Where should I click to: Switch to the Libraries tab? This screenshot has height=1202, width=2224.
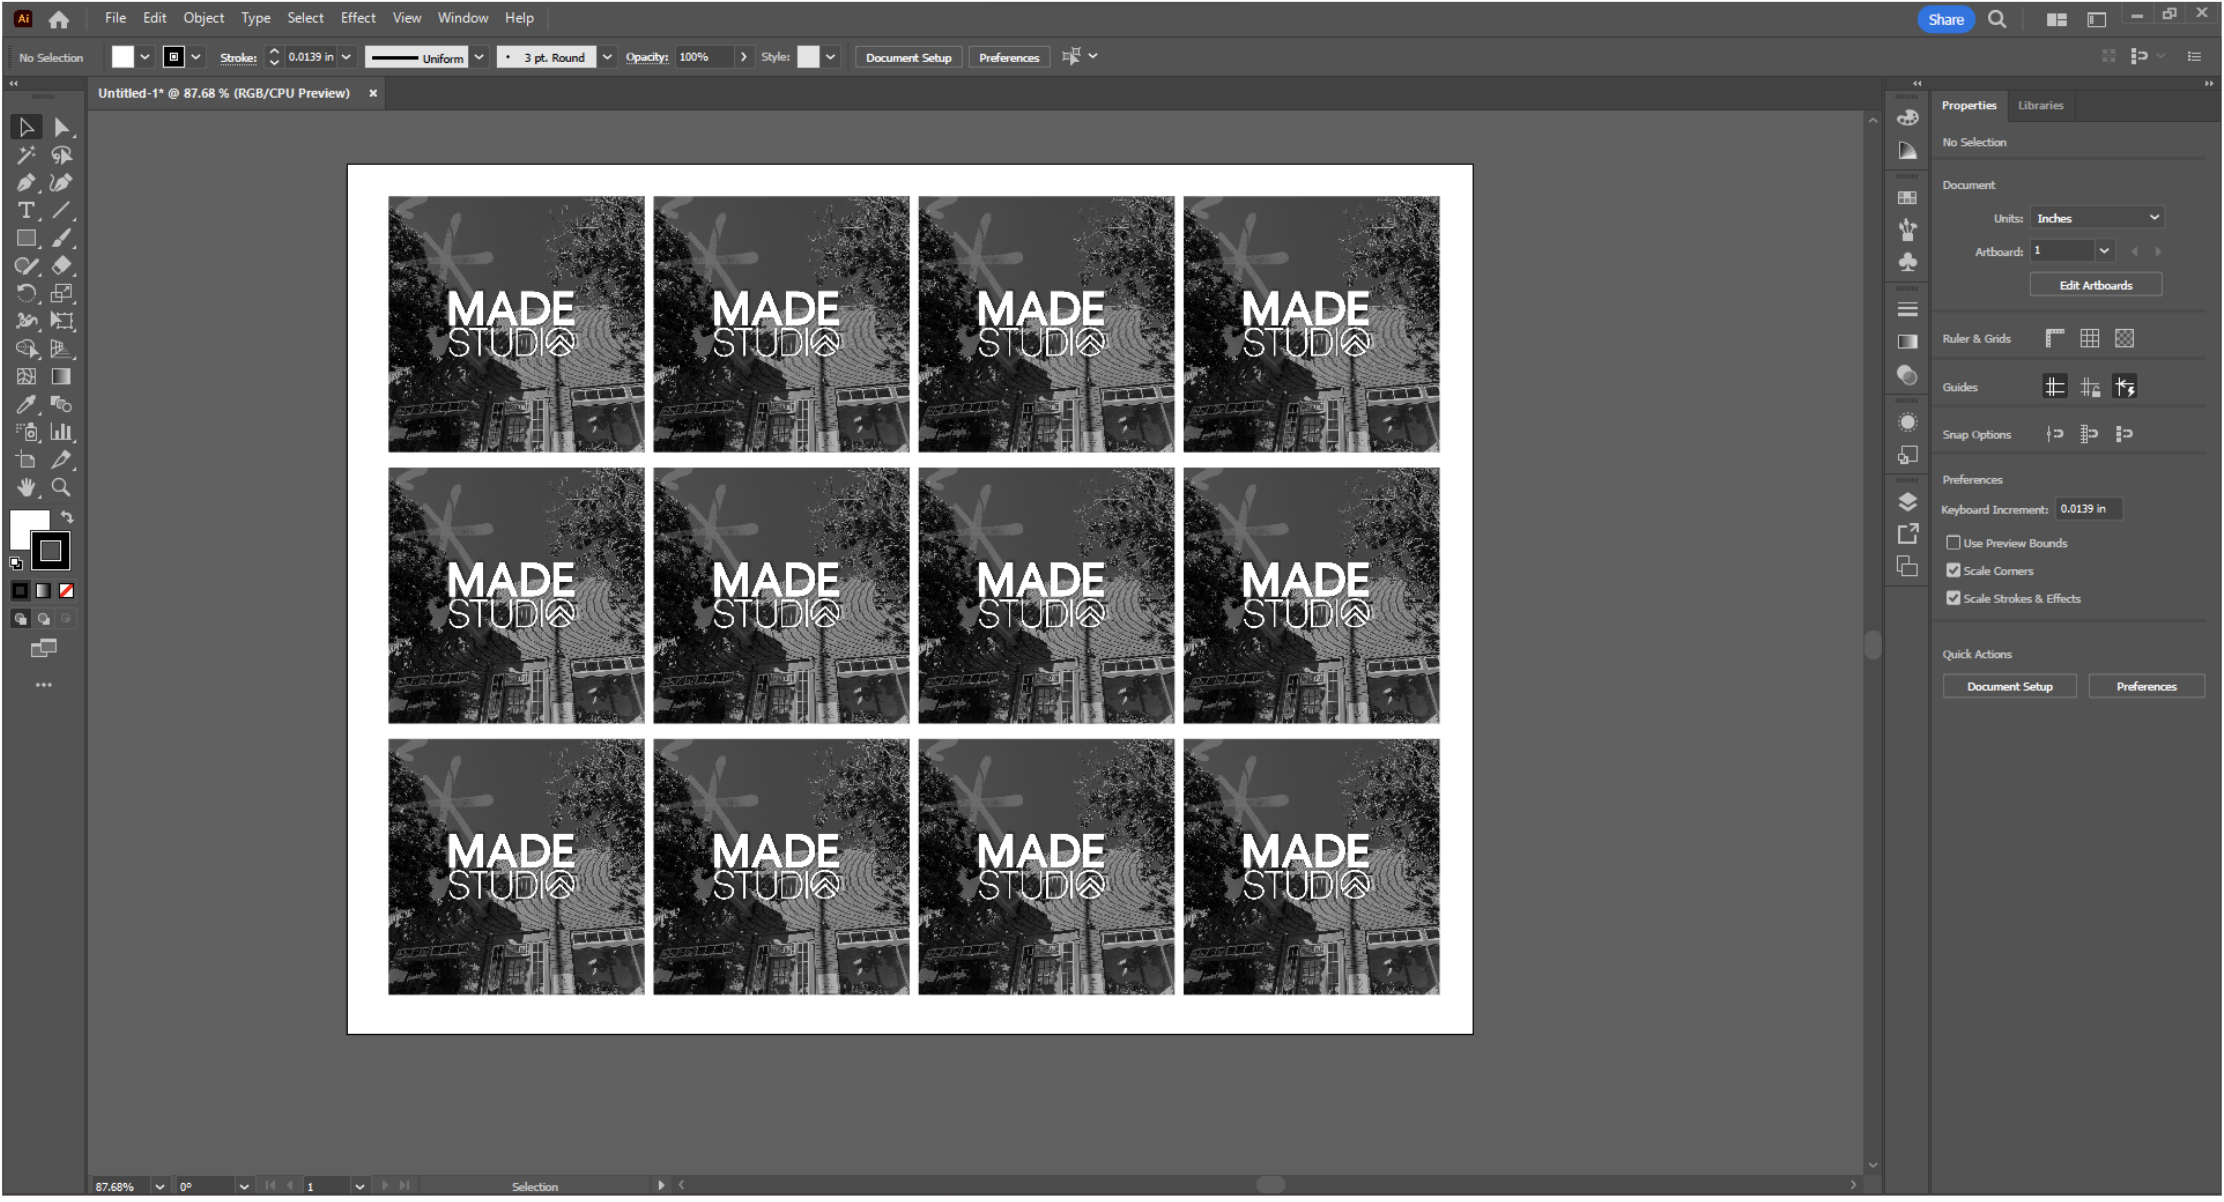2040,105
